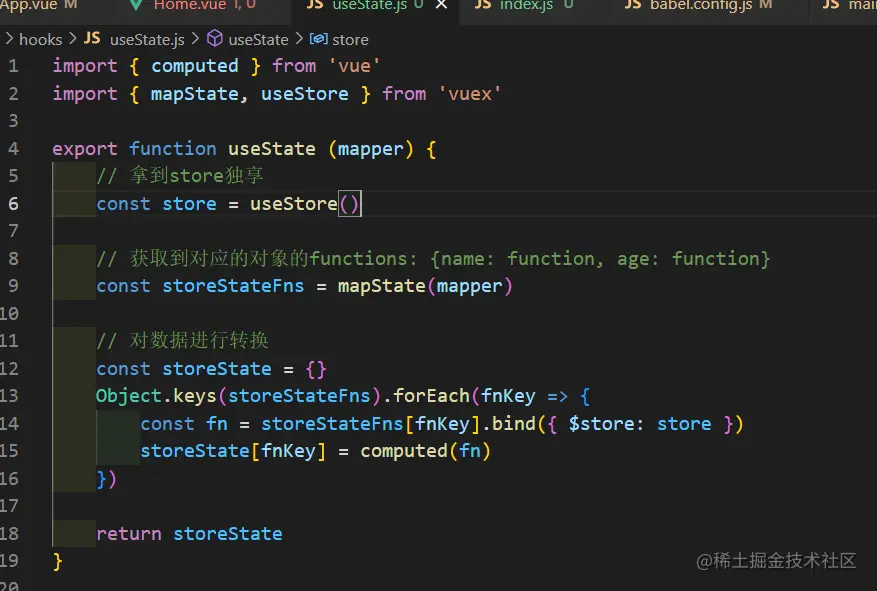877x591 pixels.
Task: Click the 'vue' string literal
Action: click(x=354, y=66)
